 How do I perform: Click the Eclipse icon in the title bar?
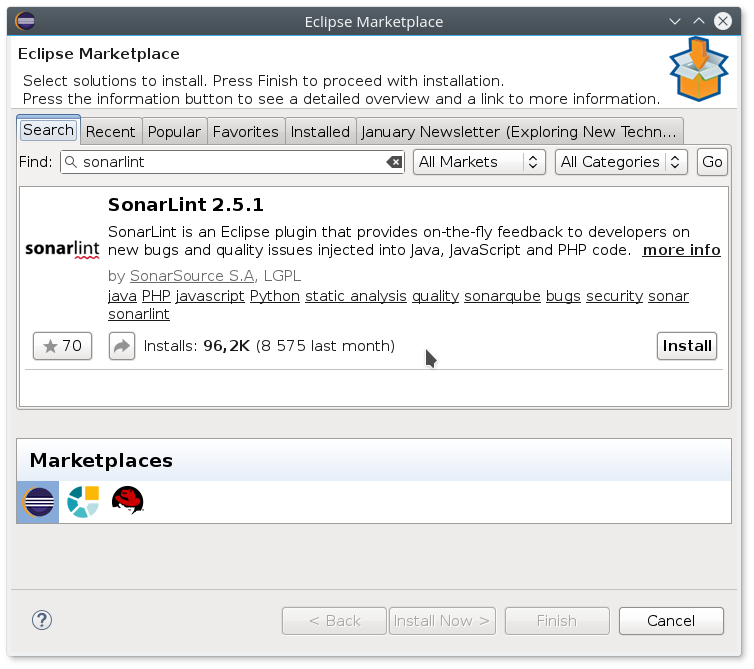pos(25,21)
